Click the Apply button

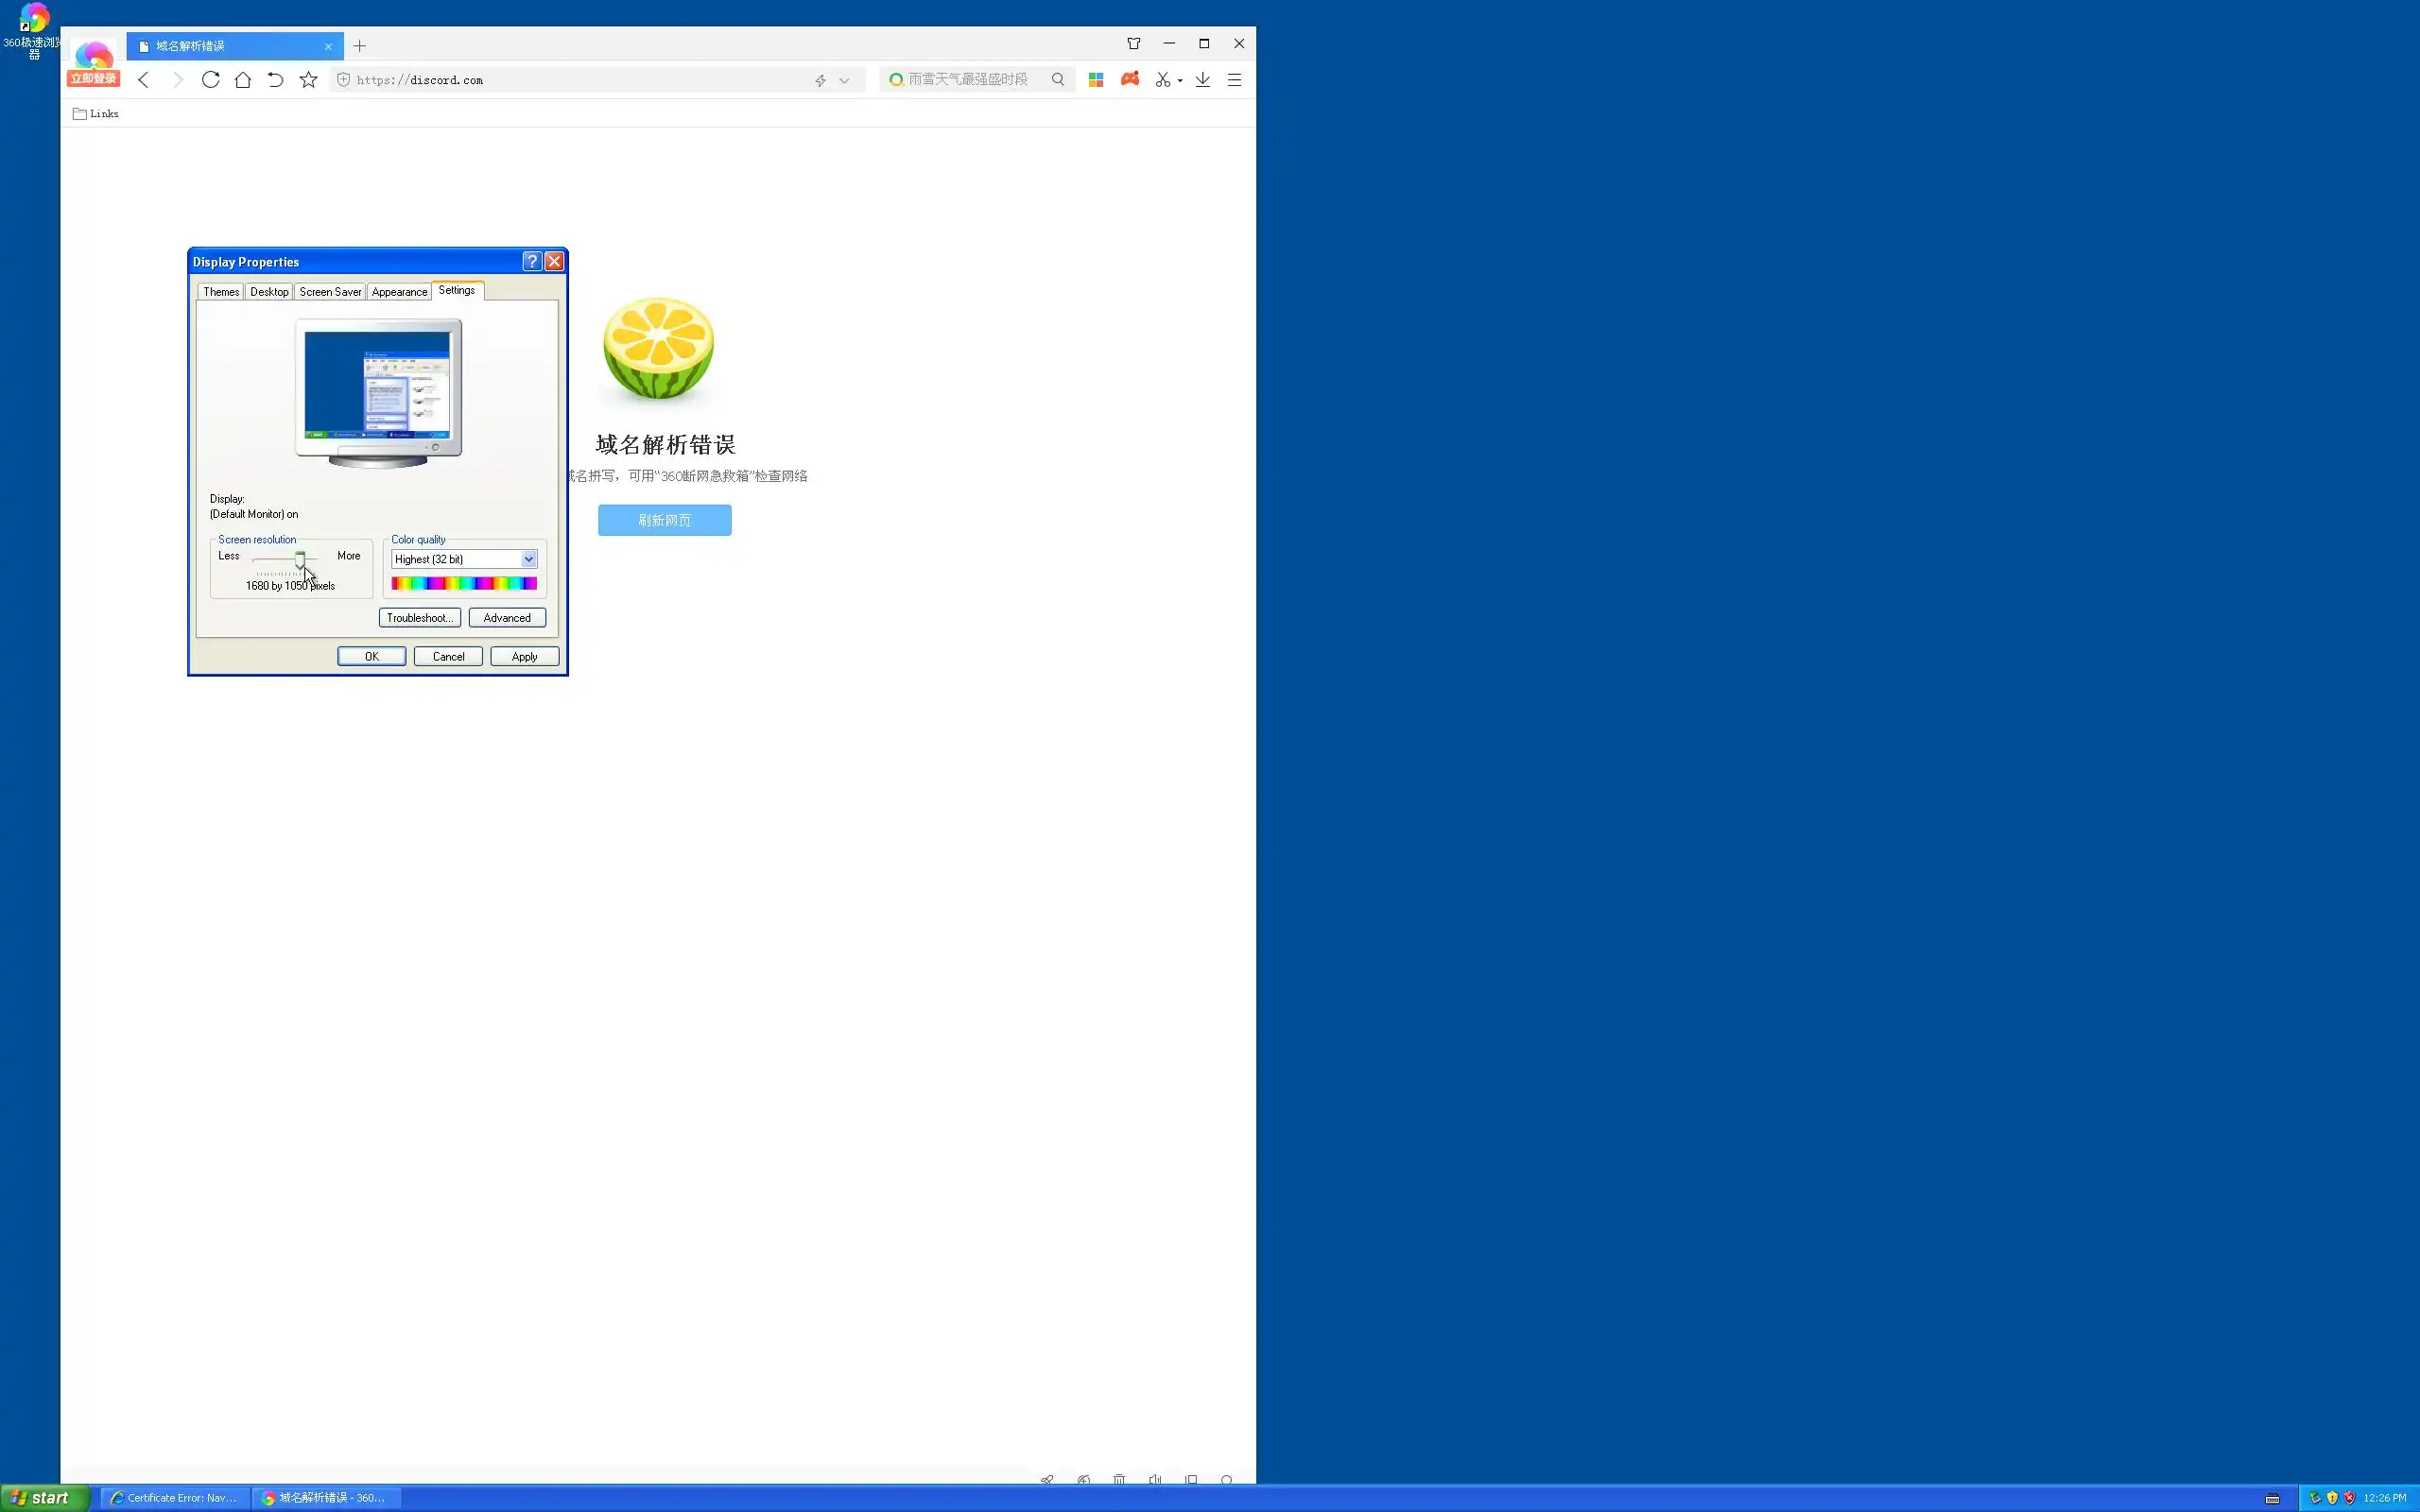(524, 657)
